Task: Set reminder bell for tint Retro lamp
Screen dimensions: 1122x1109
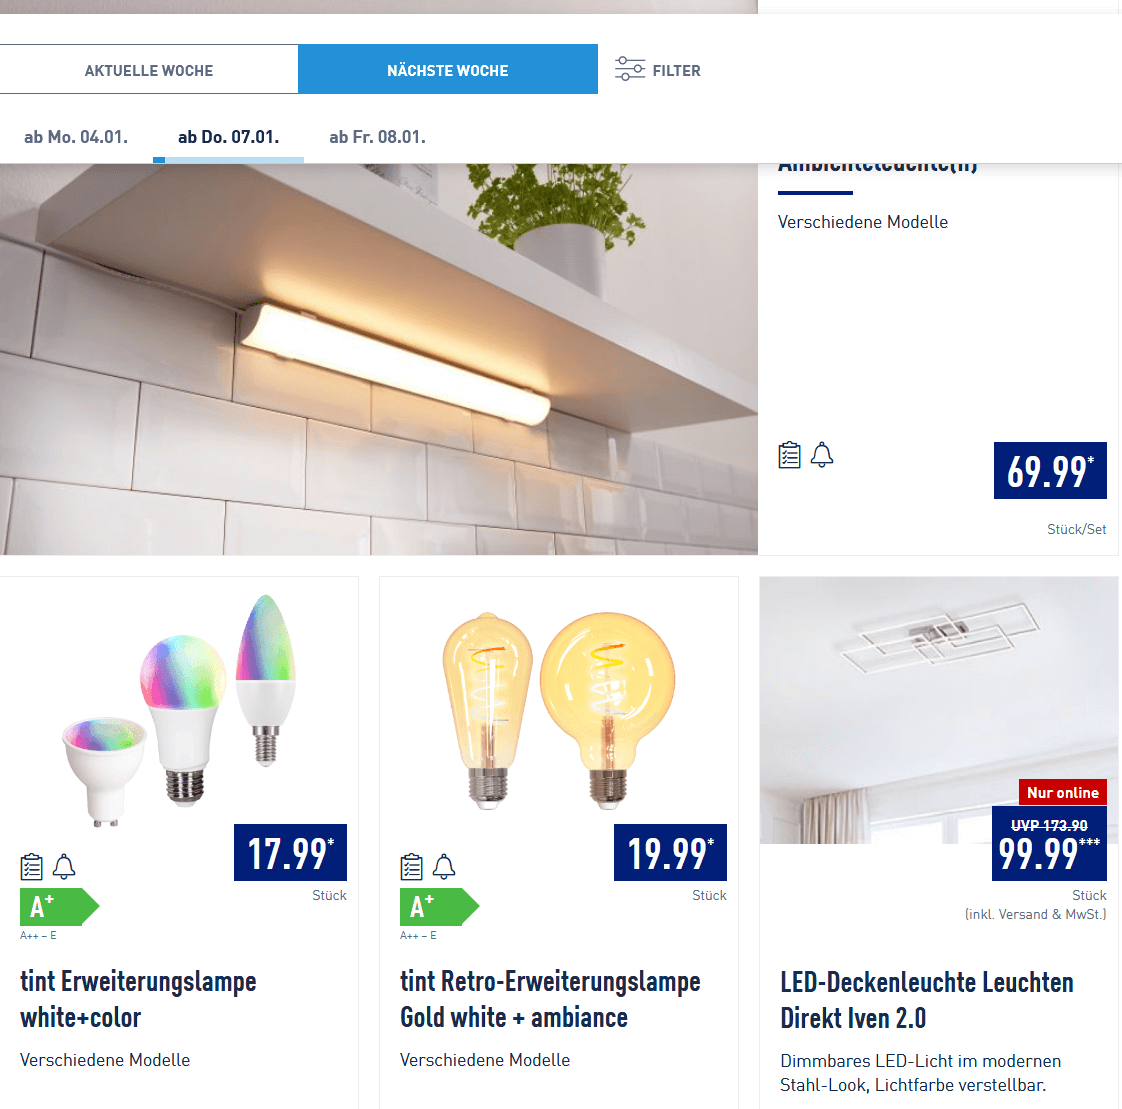Action: click(444, 866)
